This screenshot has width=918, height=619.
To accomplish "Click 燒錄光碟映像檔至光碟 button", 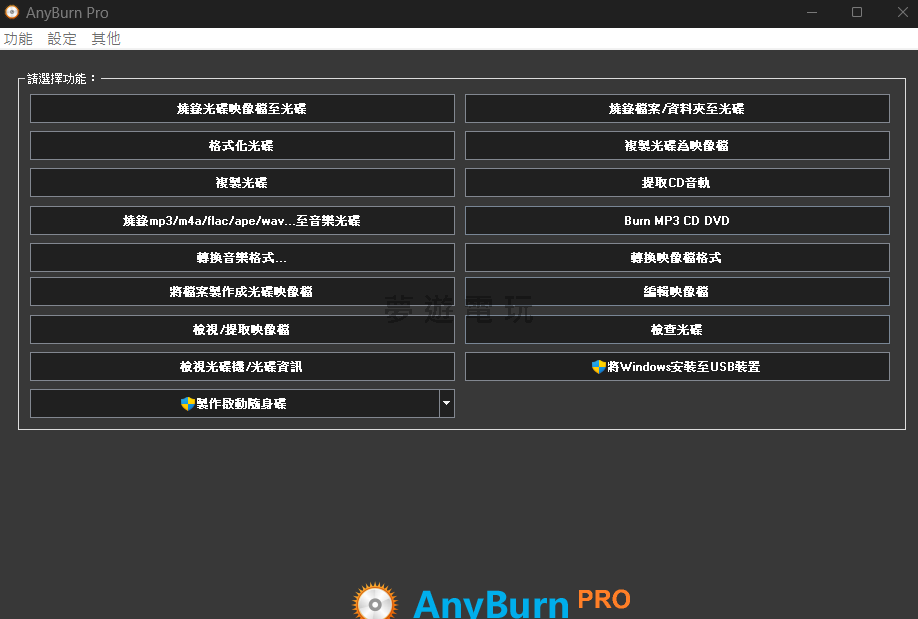I will 242,108.
